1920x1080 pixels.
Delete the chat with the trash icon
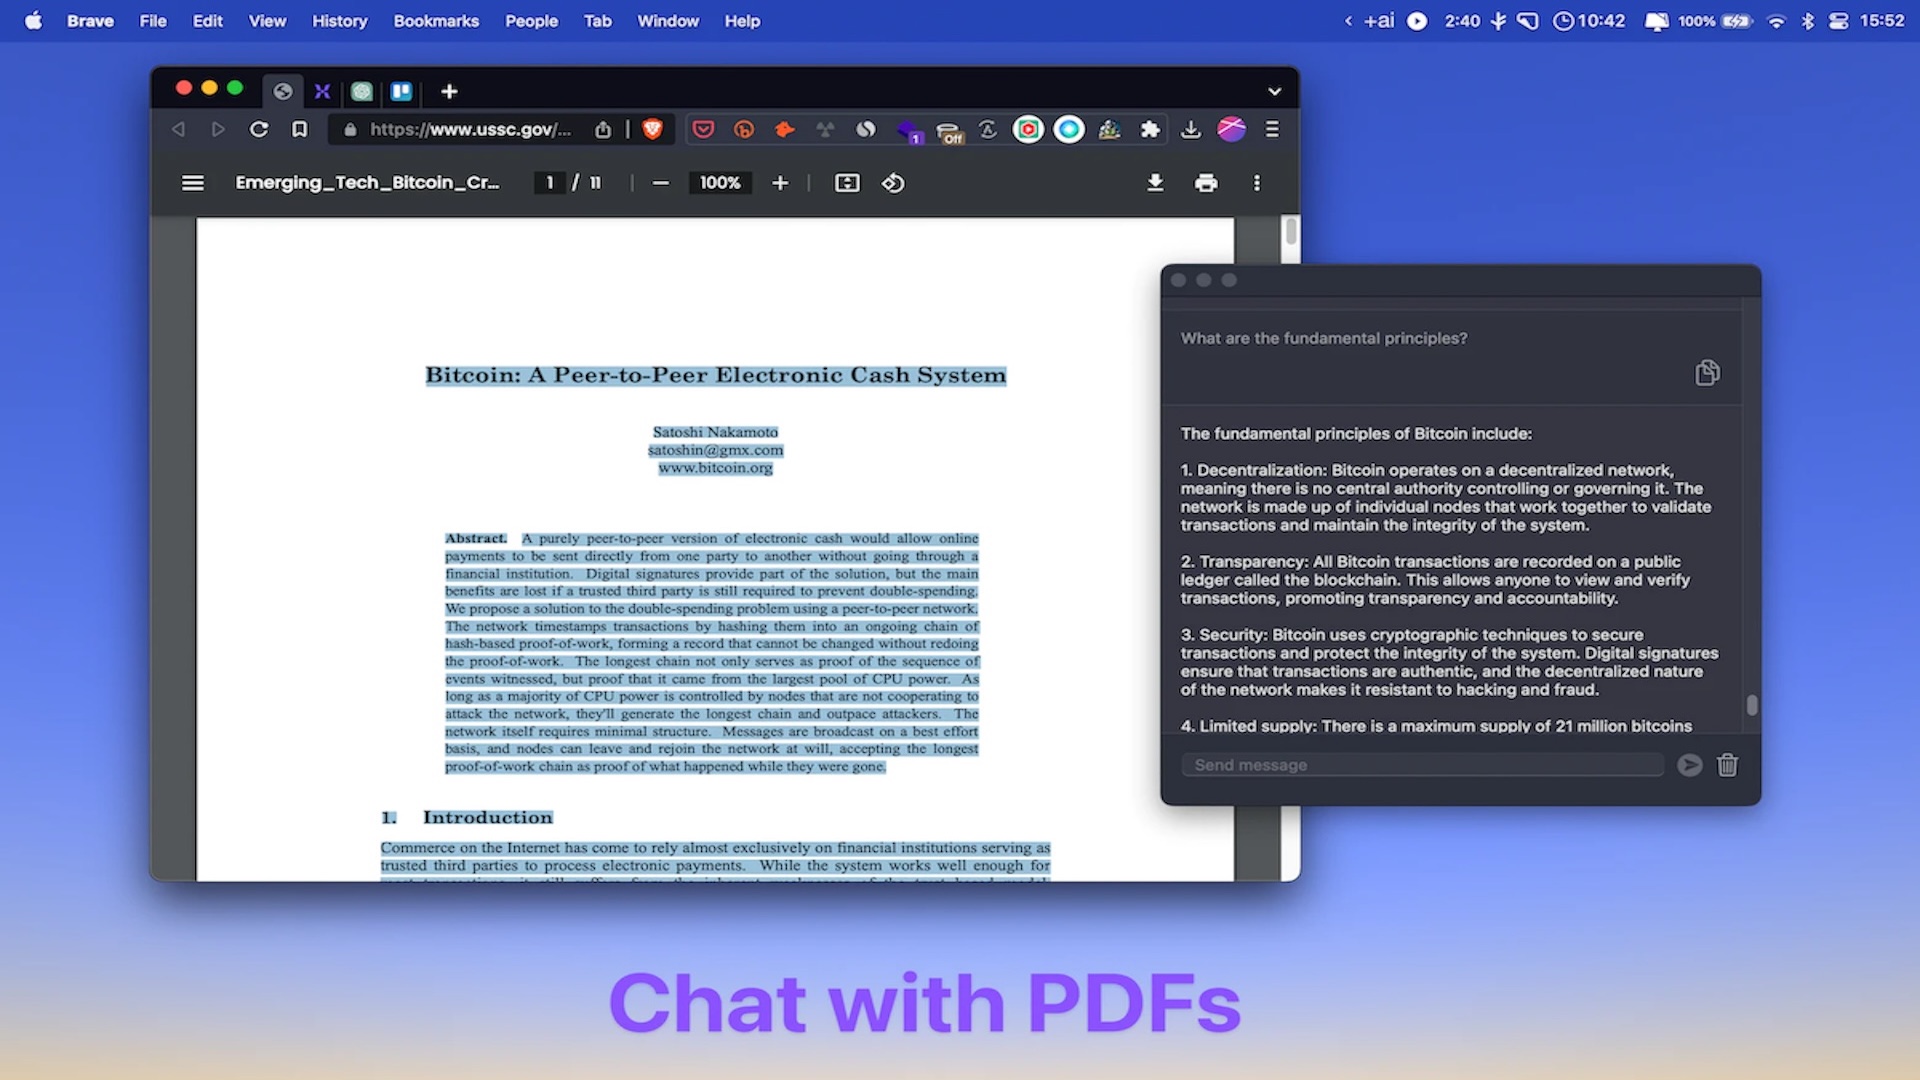[x=1727, y=765]
